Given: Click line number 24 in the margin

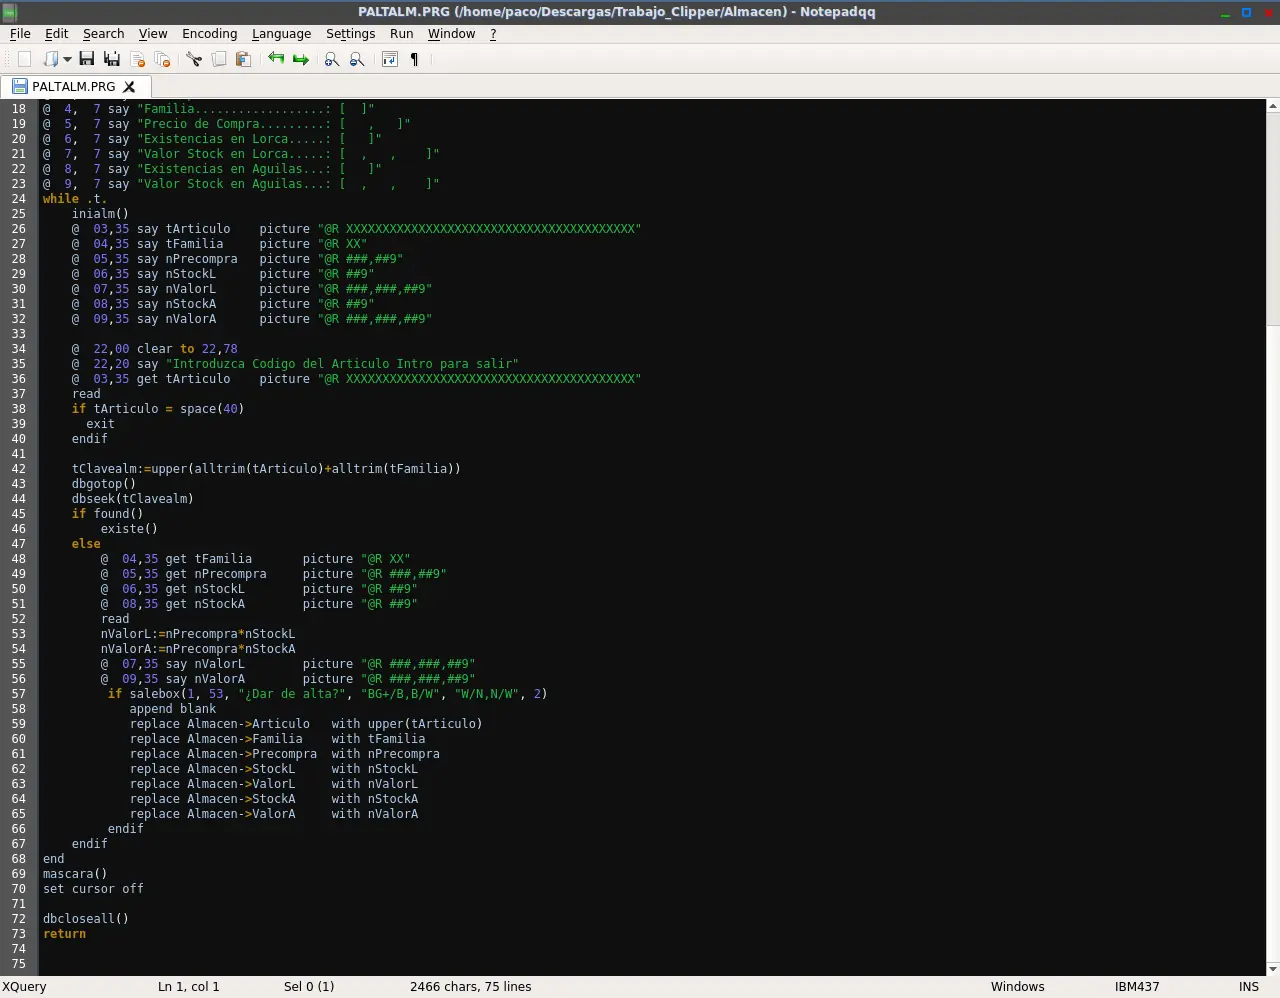Looking at the screenshot, I should tap(19, 199).
